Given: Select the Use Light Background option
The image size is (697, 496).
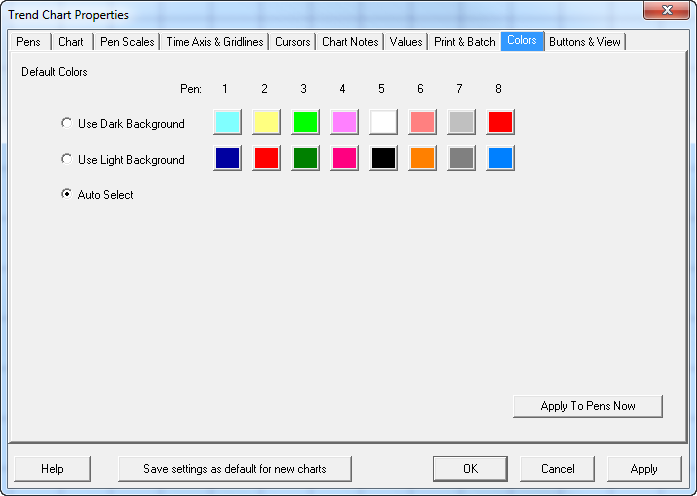Looking at the screenshot, I should pyautogui.click(x=67, y=160).
